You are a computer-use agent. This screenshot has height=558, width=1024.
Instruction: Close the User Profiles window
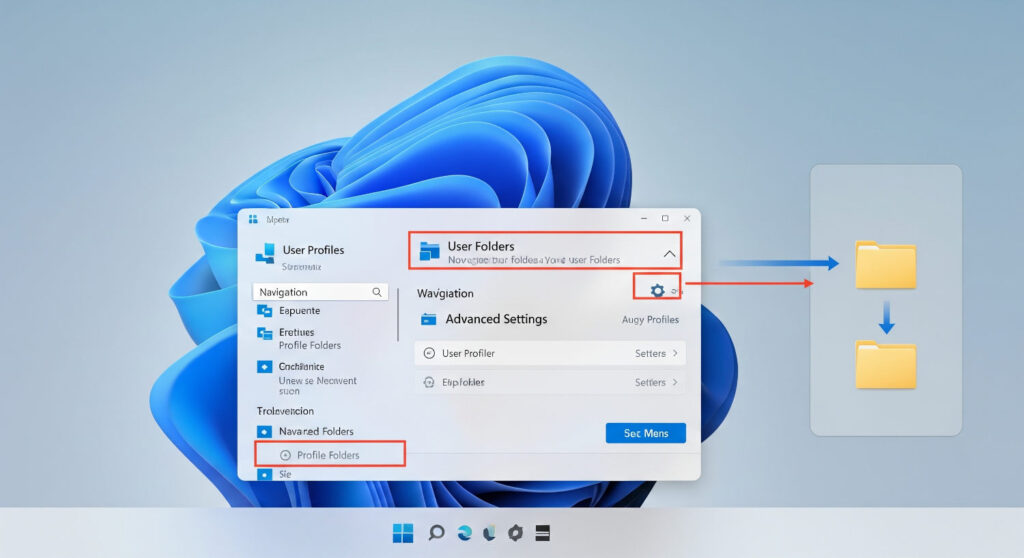point(687,218)
